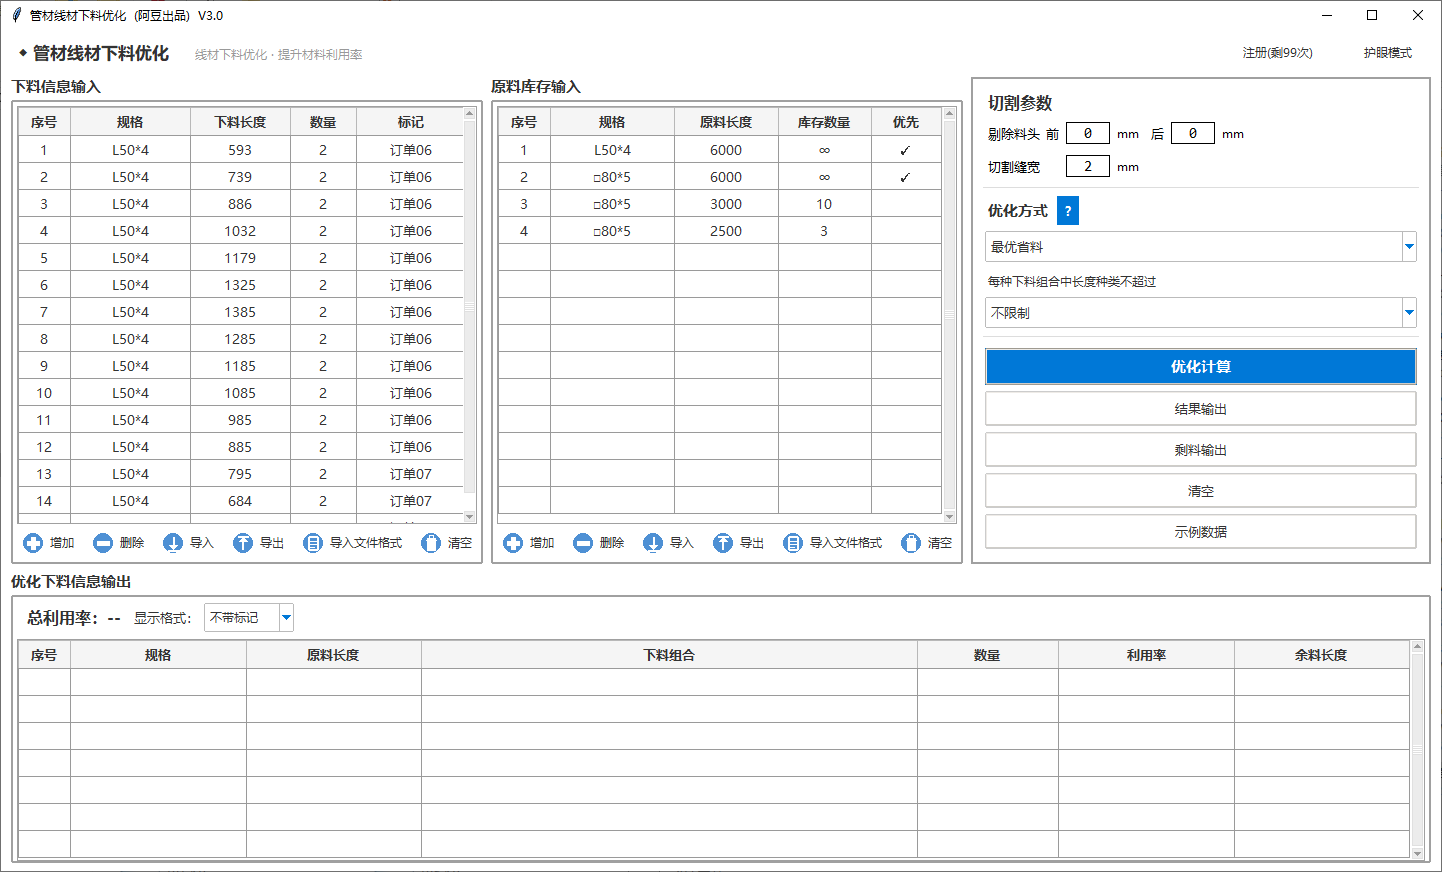Open import file format under cutting list table
Image resolution: width=1442 pixels, height=872 pixels.
[x=353, y=543]
